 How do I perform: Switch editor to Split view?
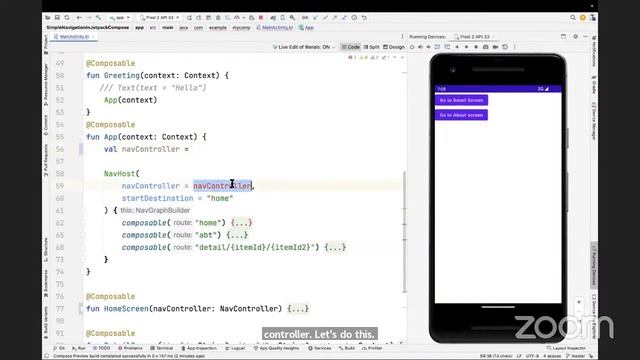(371, 47)
